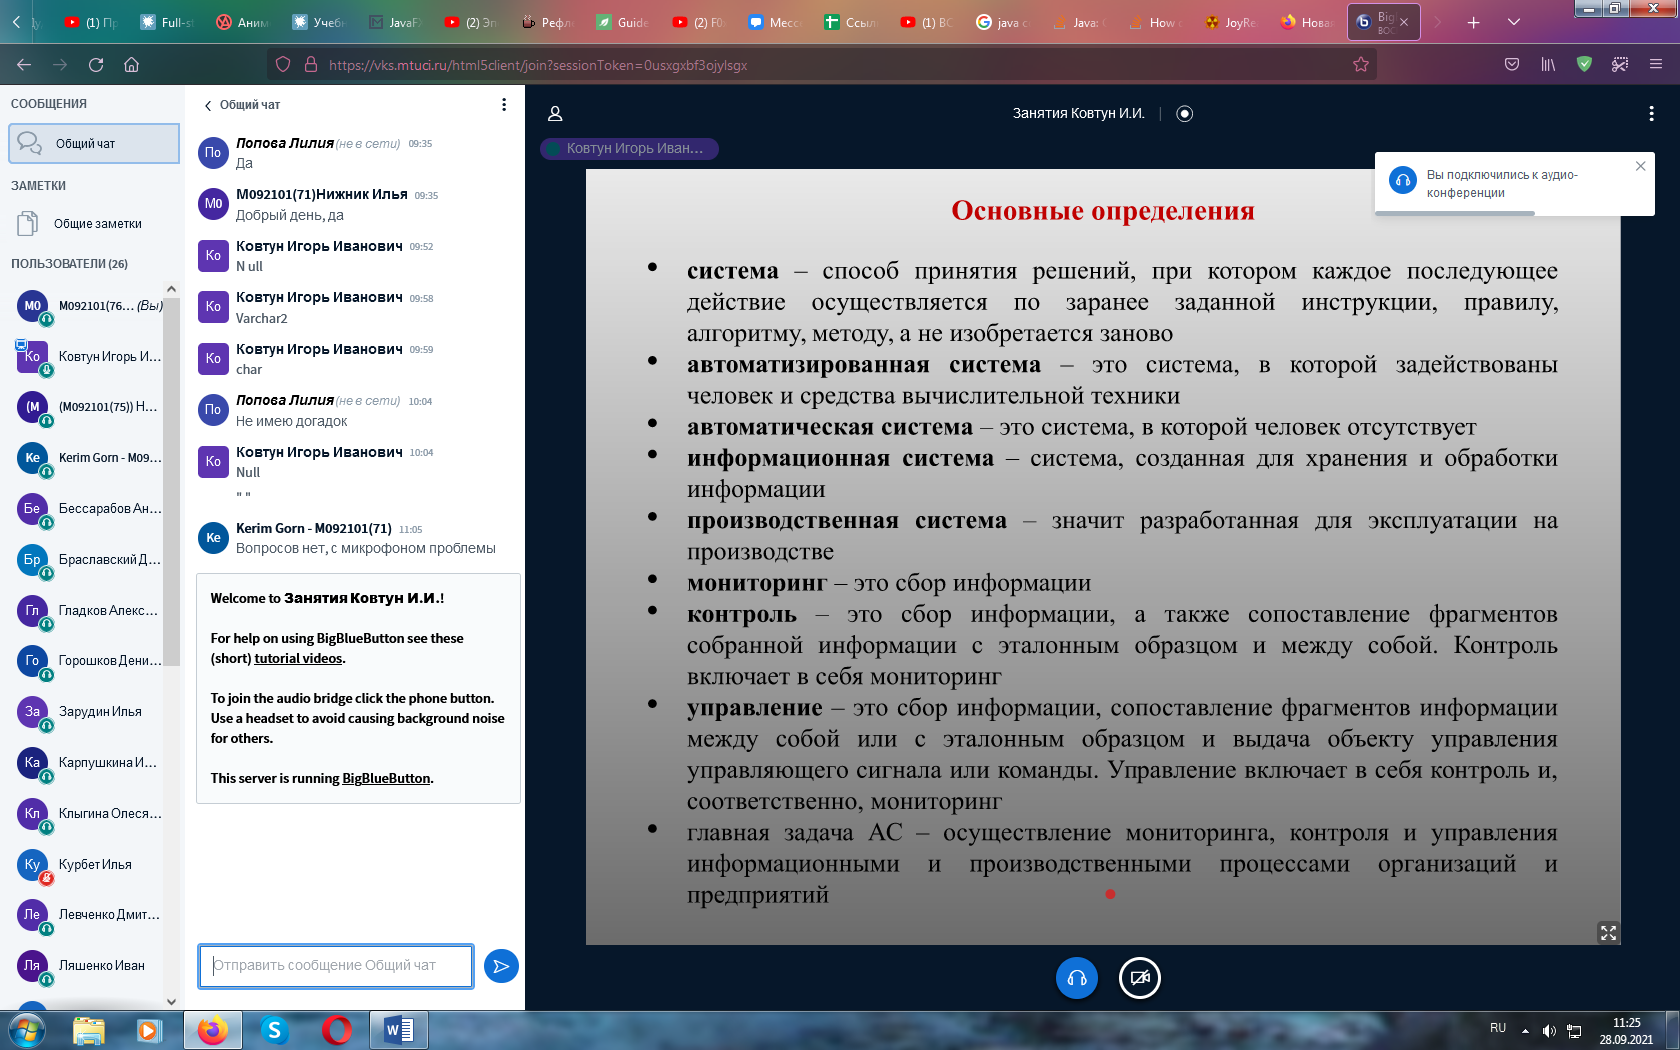Image resolution: width=1680 pixels, height=1050 pixels.
Task: Bookmark this page with star icon
Action: click(1361, 65)
